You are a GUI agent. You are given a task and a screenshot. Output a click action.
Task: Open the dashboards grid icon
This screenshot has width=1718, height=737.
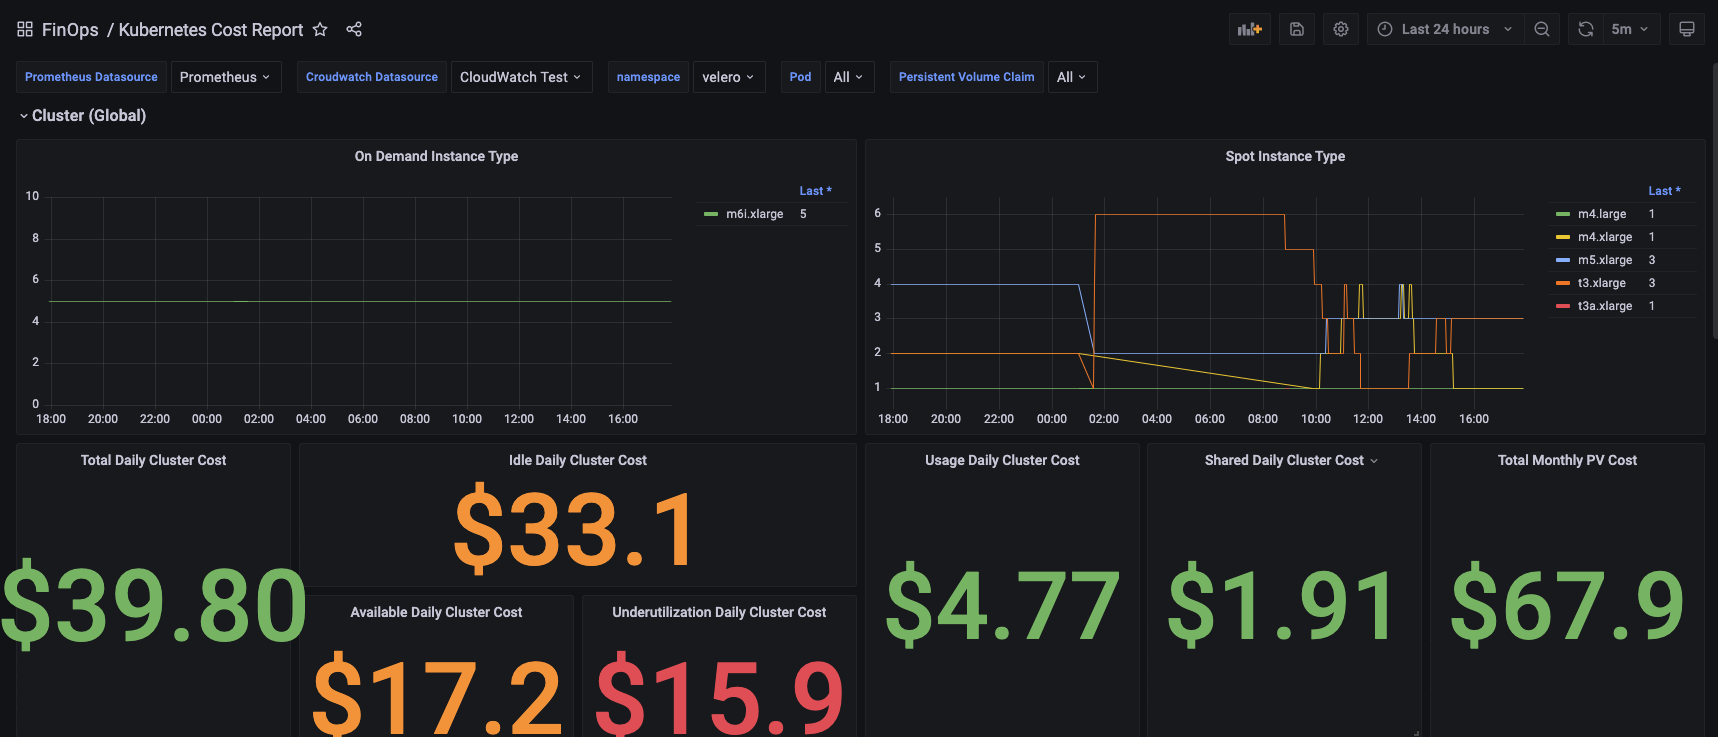25,29
